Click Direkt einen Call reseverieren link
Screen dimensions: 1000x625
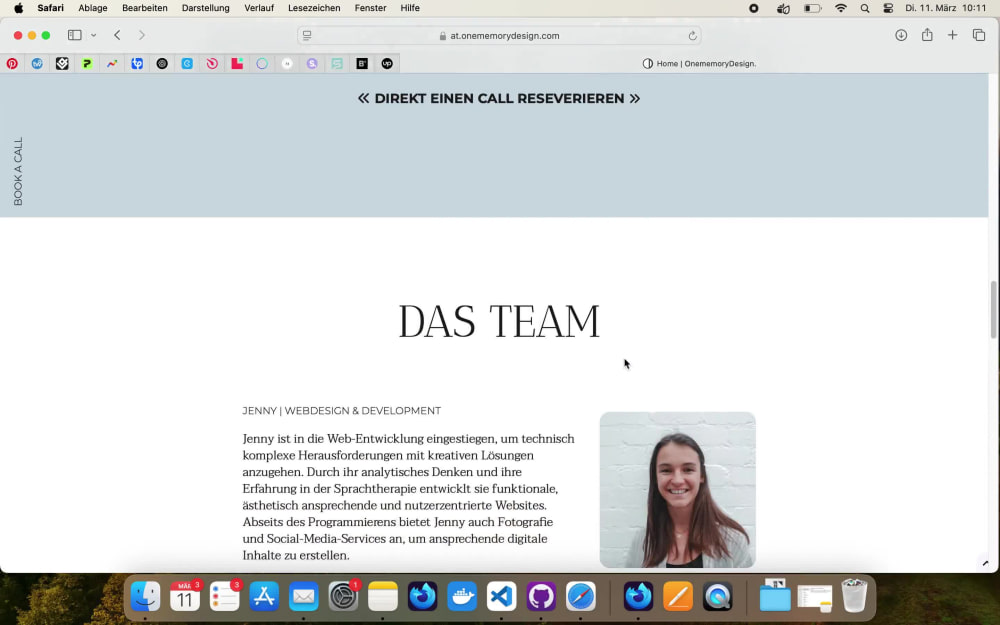[x=499, y=98]
